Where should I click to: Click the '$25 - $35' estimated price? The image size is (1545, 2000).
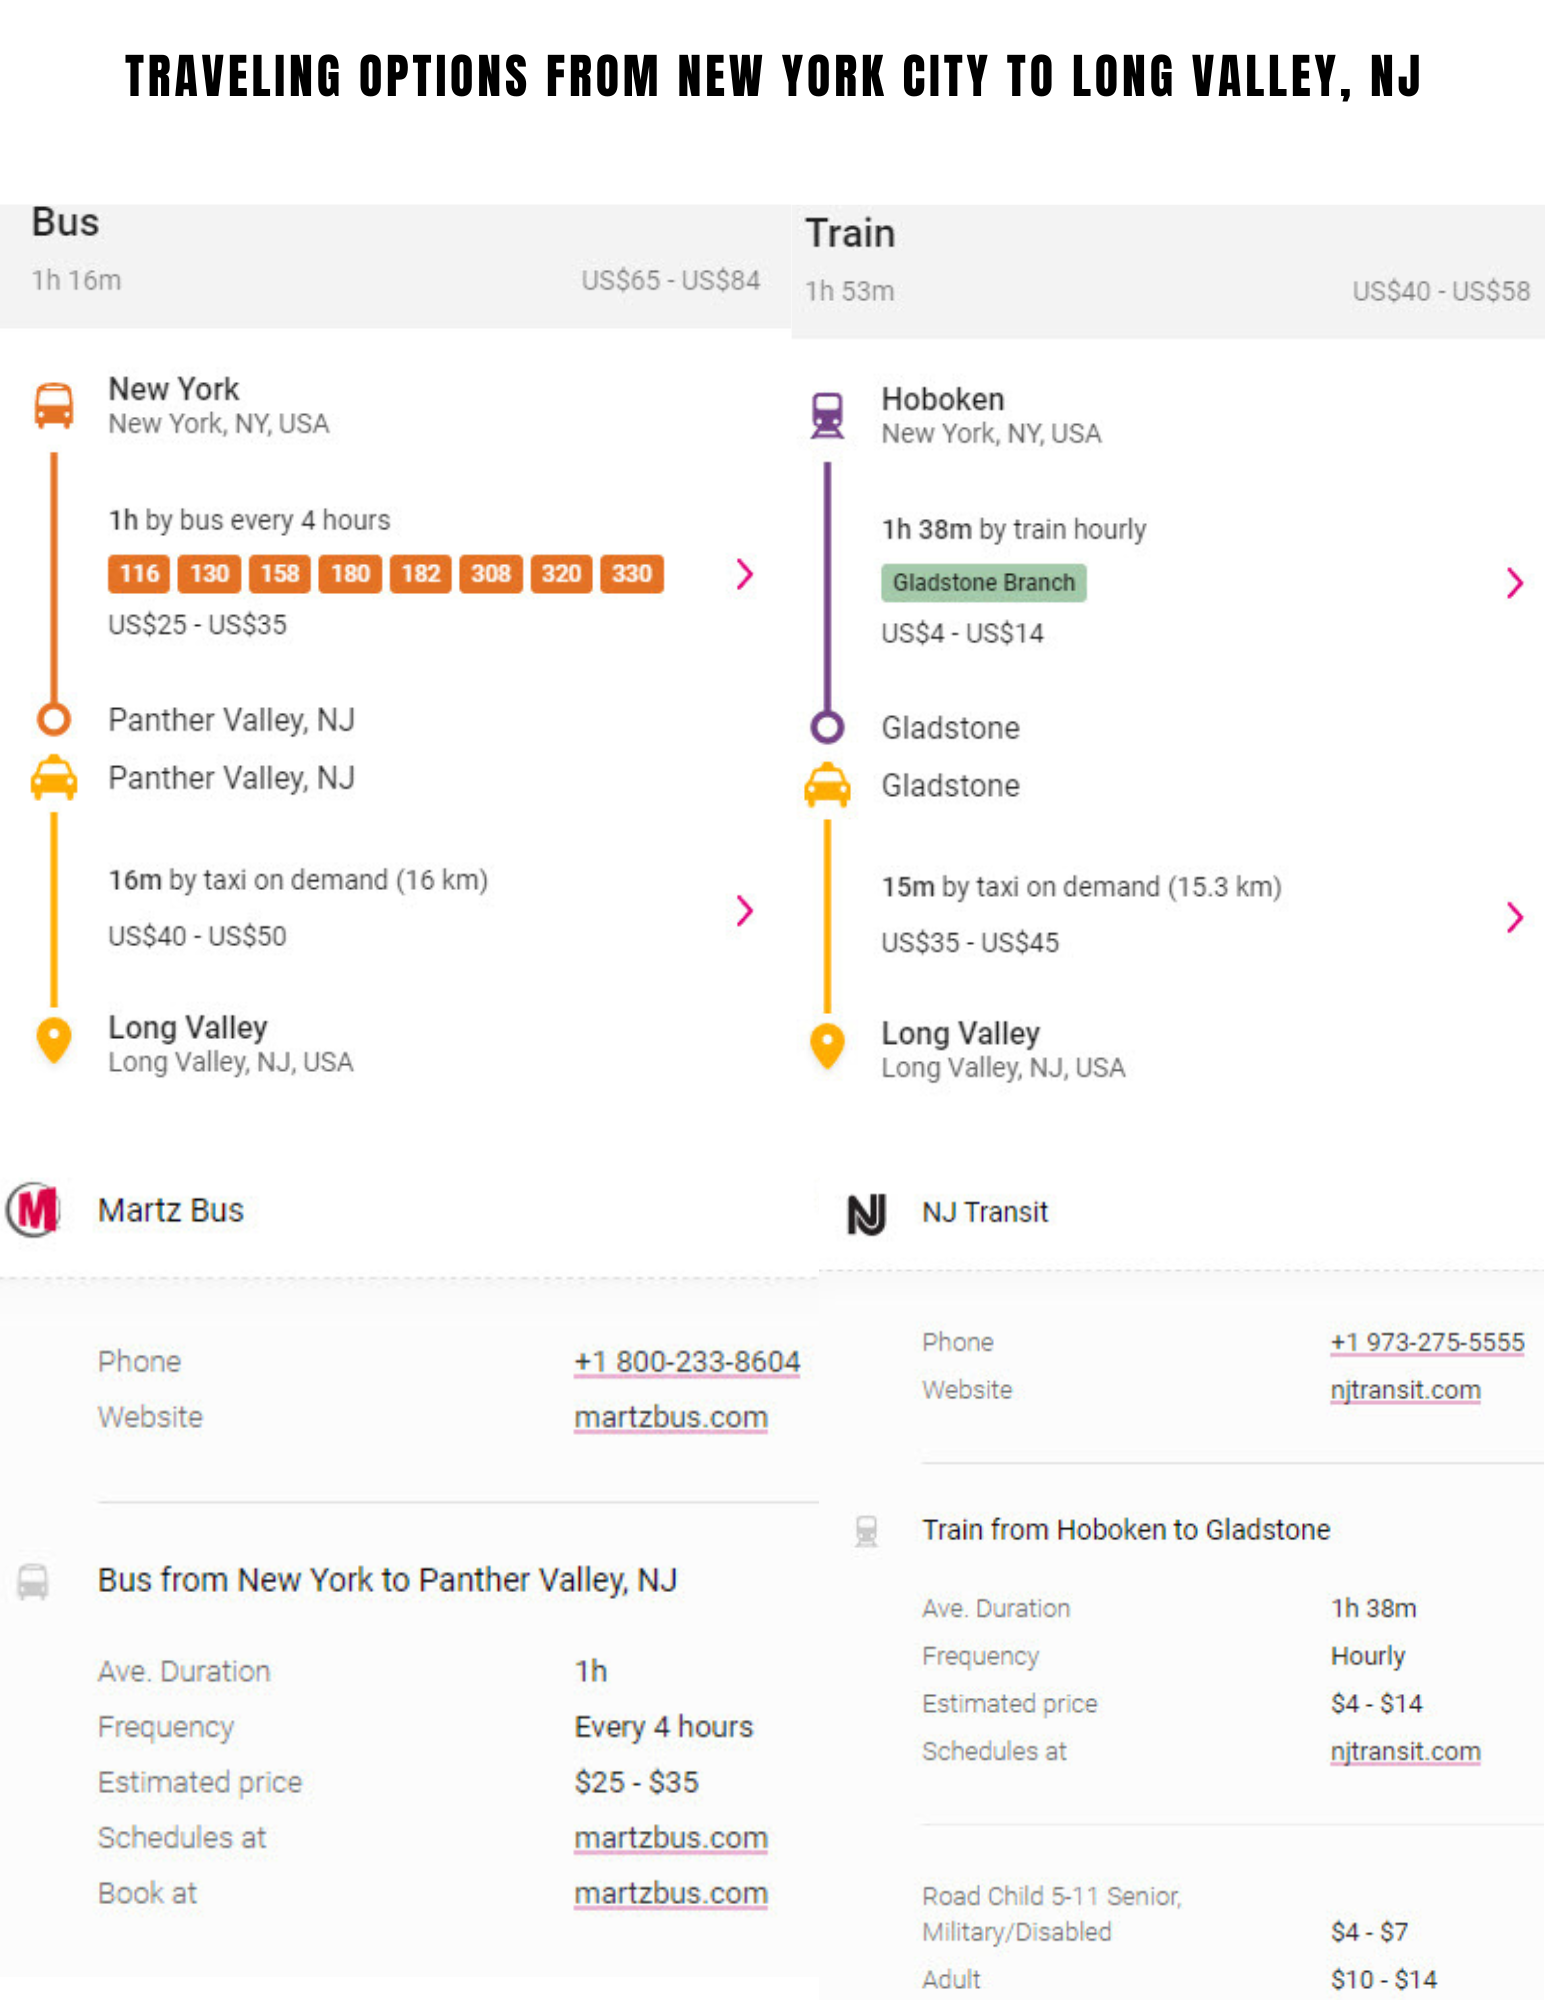click(637, 1782)
